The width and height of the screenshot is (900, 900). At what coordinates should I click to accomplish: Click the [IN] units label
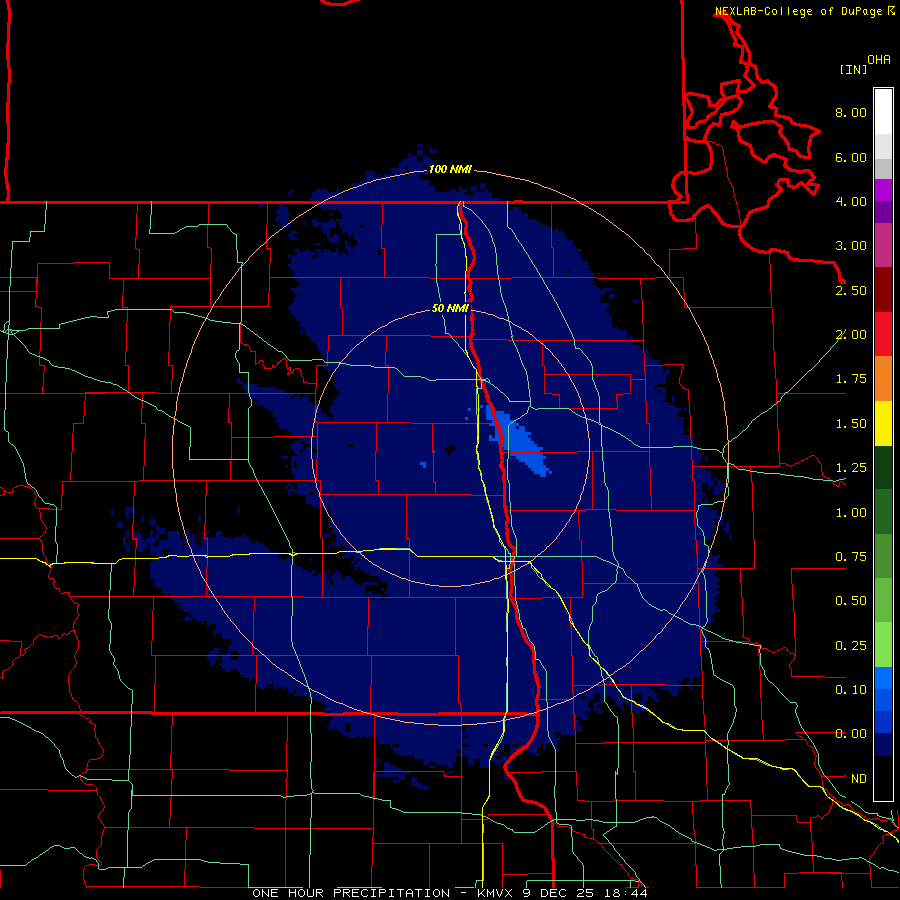[x=853, y=69]
